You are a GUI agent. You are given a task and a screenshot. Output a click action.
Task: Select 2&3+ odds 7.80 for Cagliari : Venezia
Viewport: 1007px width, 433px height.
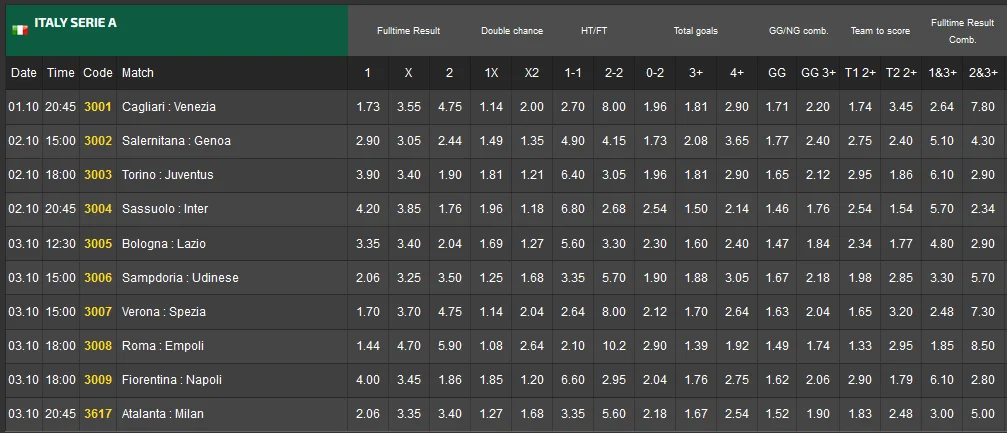982,106
